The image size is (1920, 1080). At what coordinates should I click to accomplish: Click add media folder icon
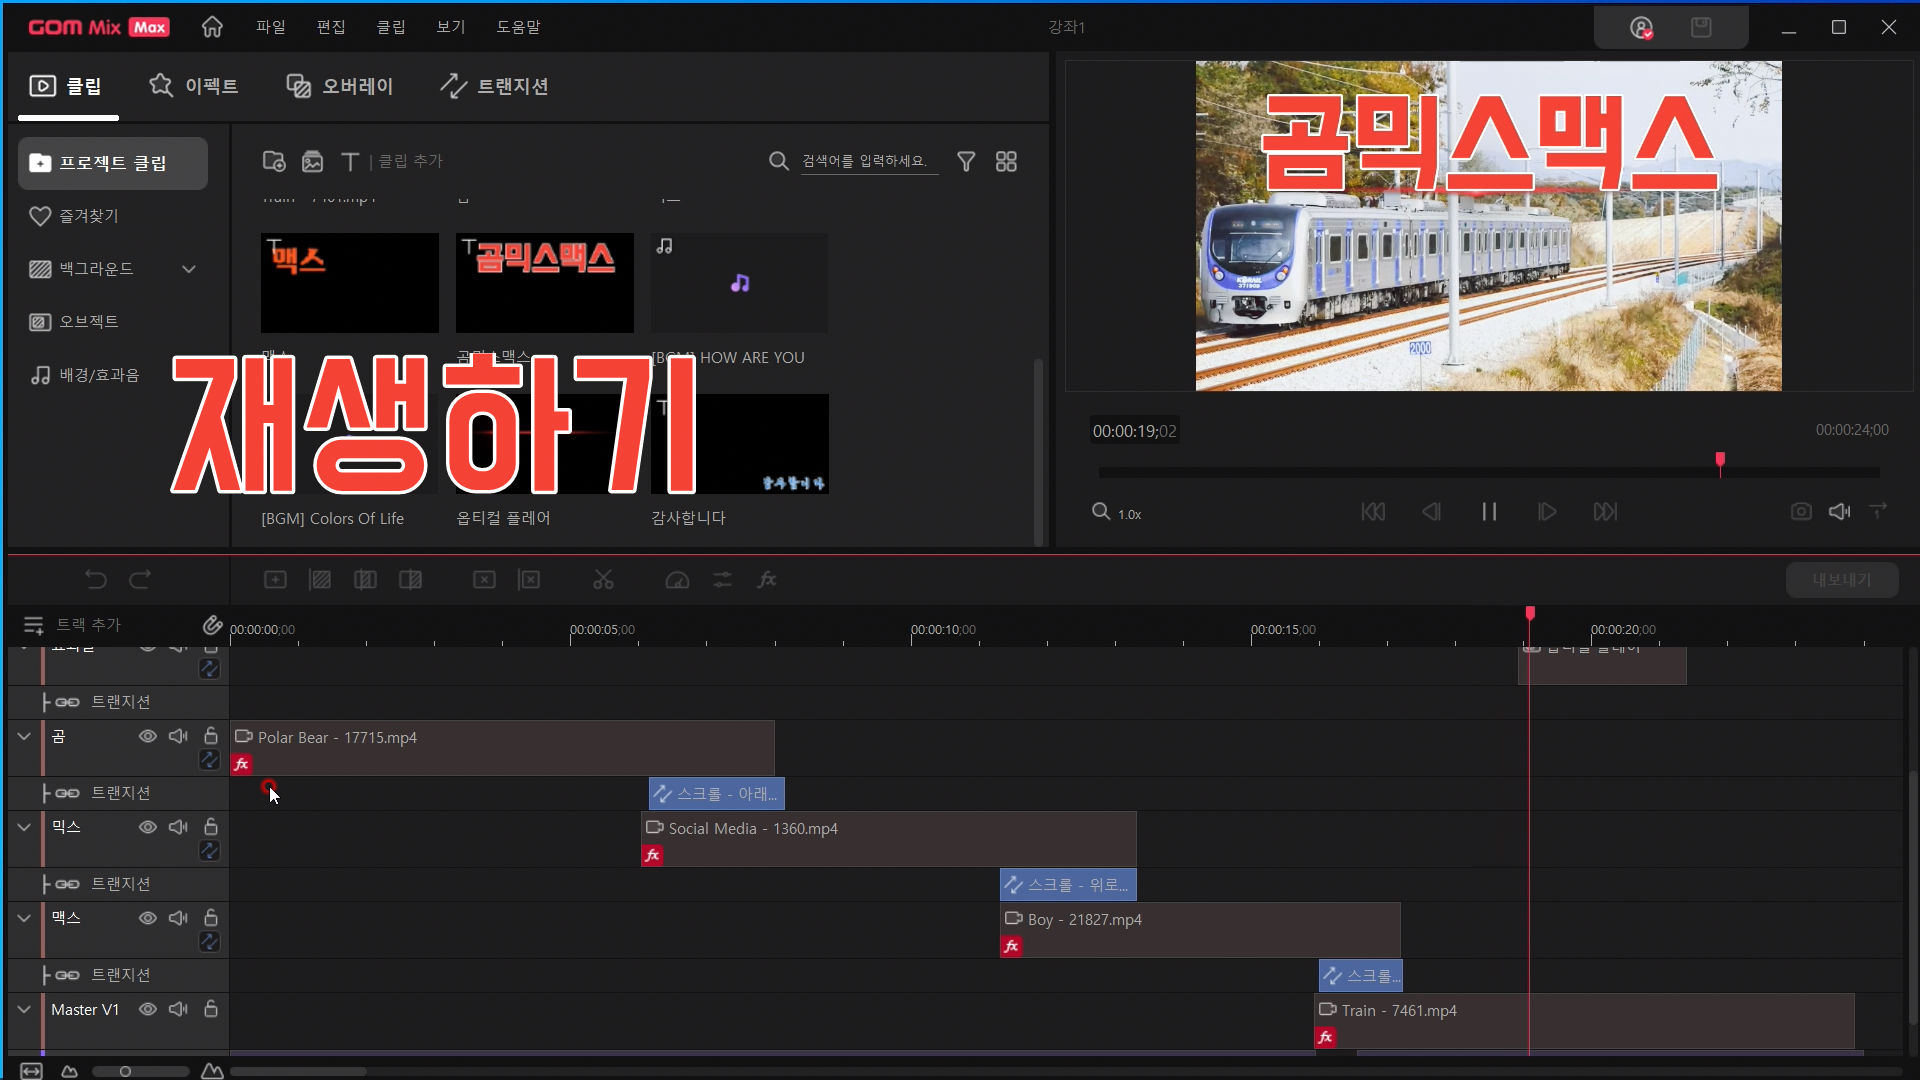point(274,161)
